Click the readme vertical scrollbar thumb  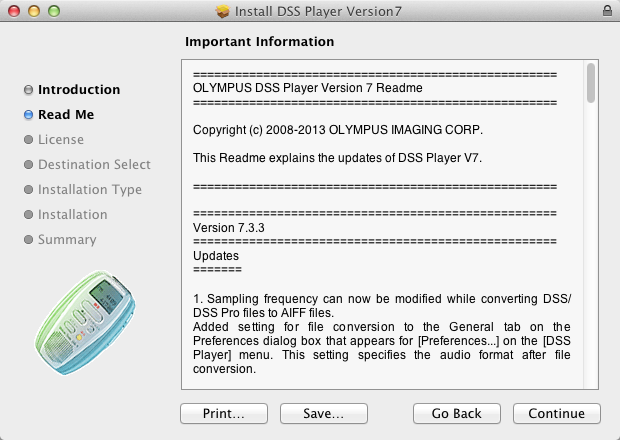[x=591, y=83]
